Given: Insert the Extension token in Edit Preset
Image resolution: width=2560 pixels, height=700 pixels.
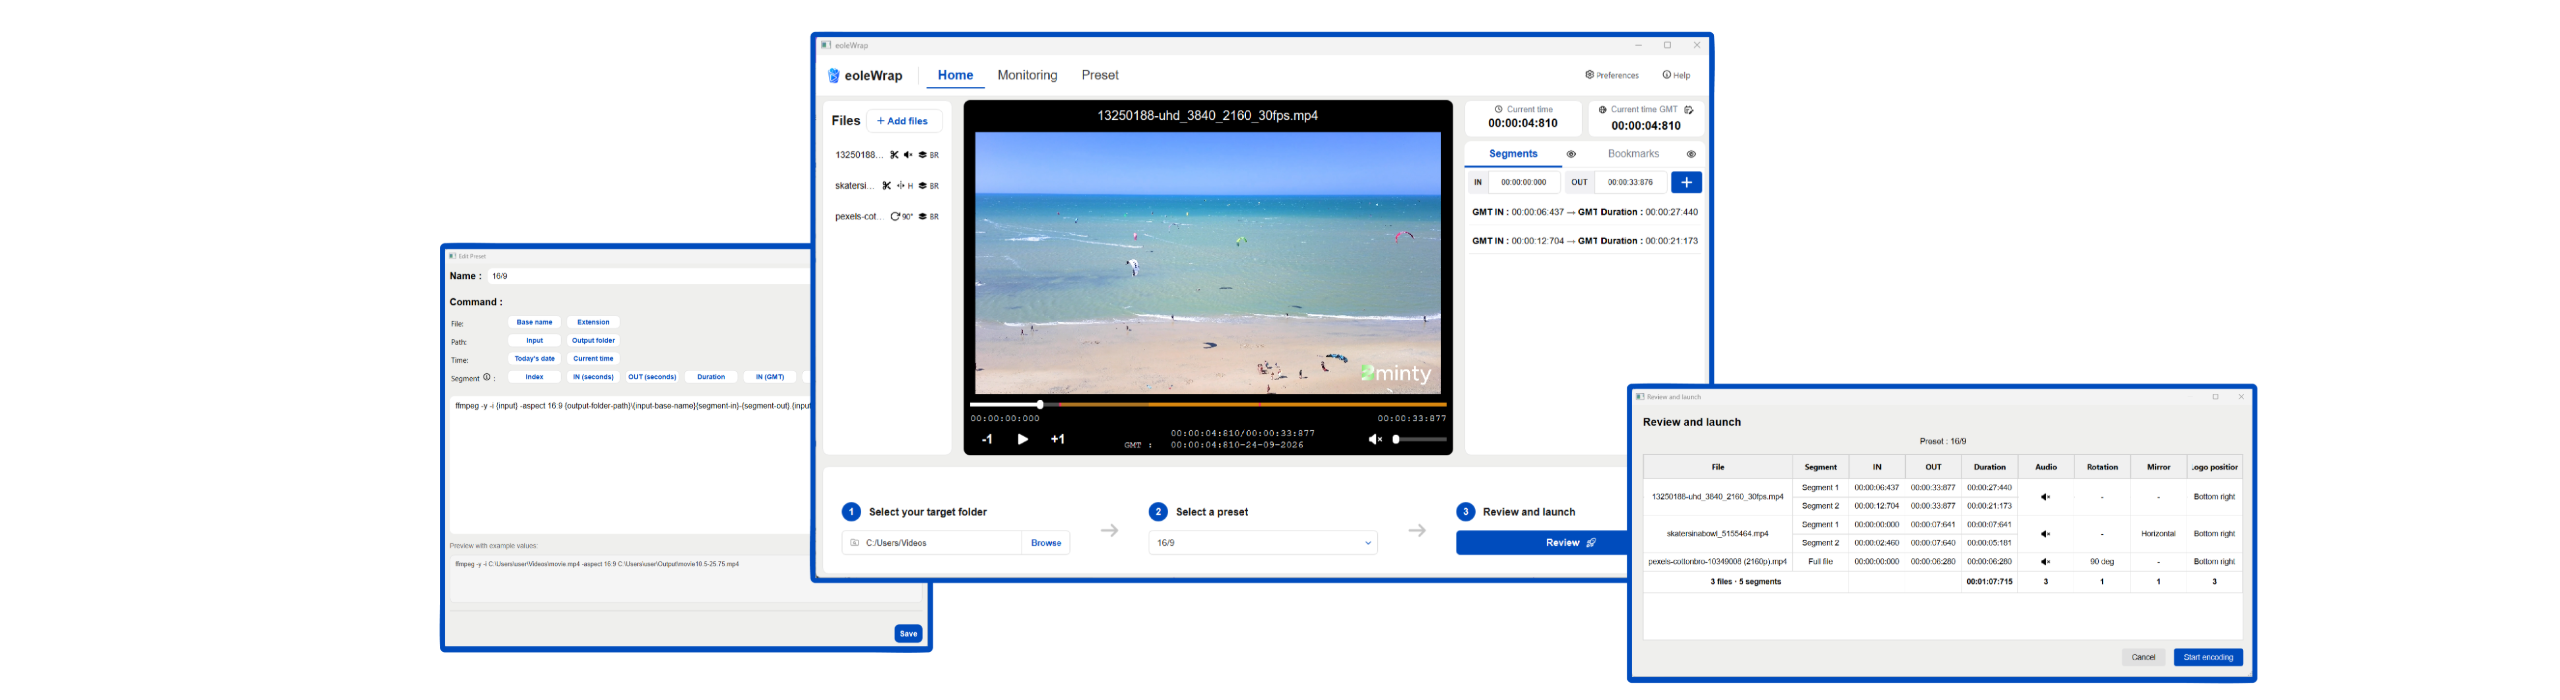Looking at the screenshot, I should click(593, 323).
